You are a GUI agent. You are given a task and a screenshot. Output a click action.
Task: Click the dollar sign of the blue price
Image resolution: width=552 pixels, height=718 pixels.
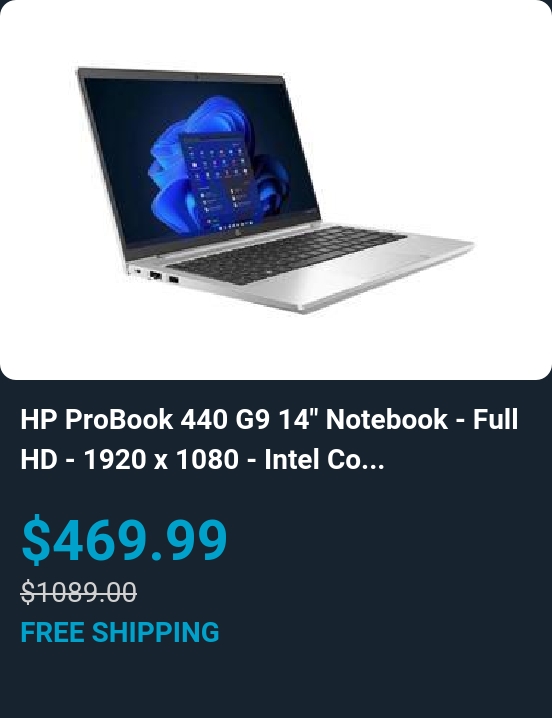pyautogui.click(x=36, y=539)
